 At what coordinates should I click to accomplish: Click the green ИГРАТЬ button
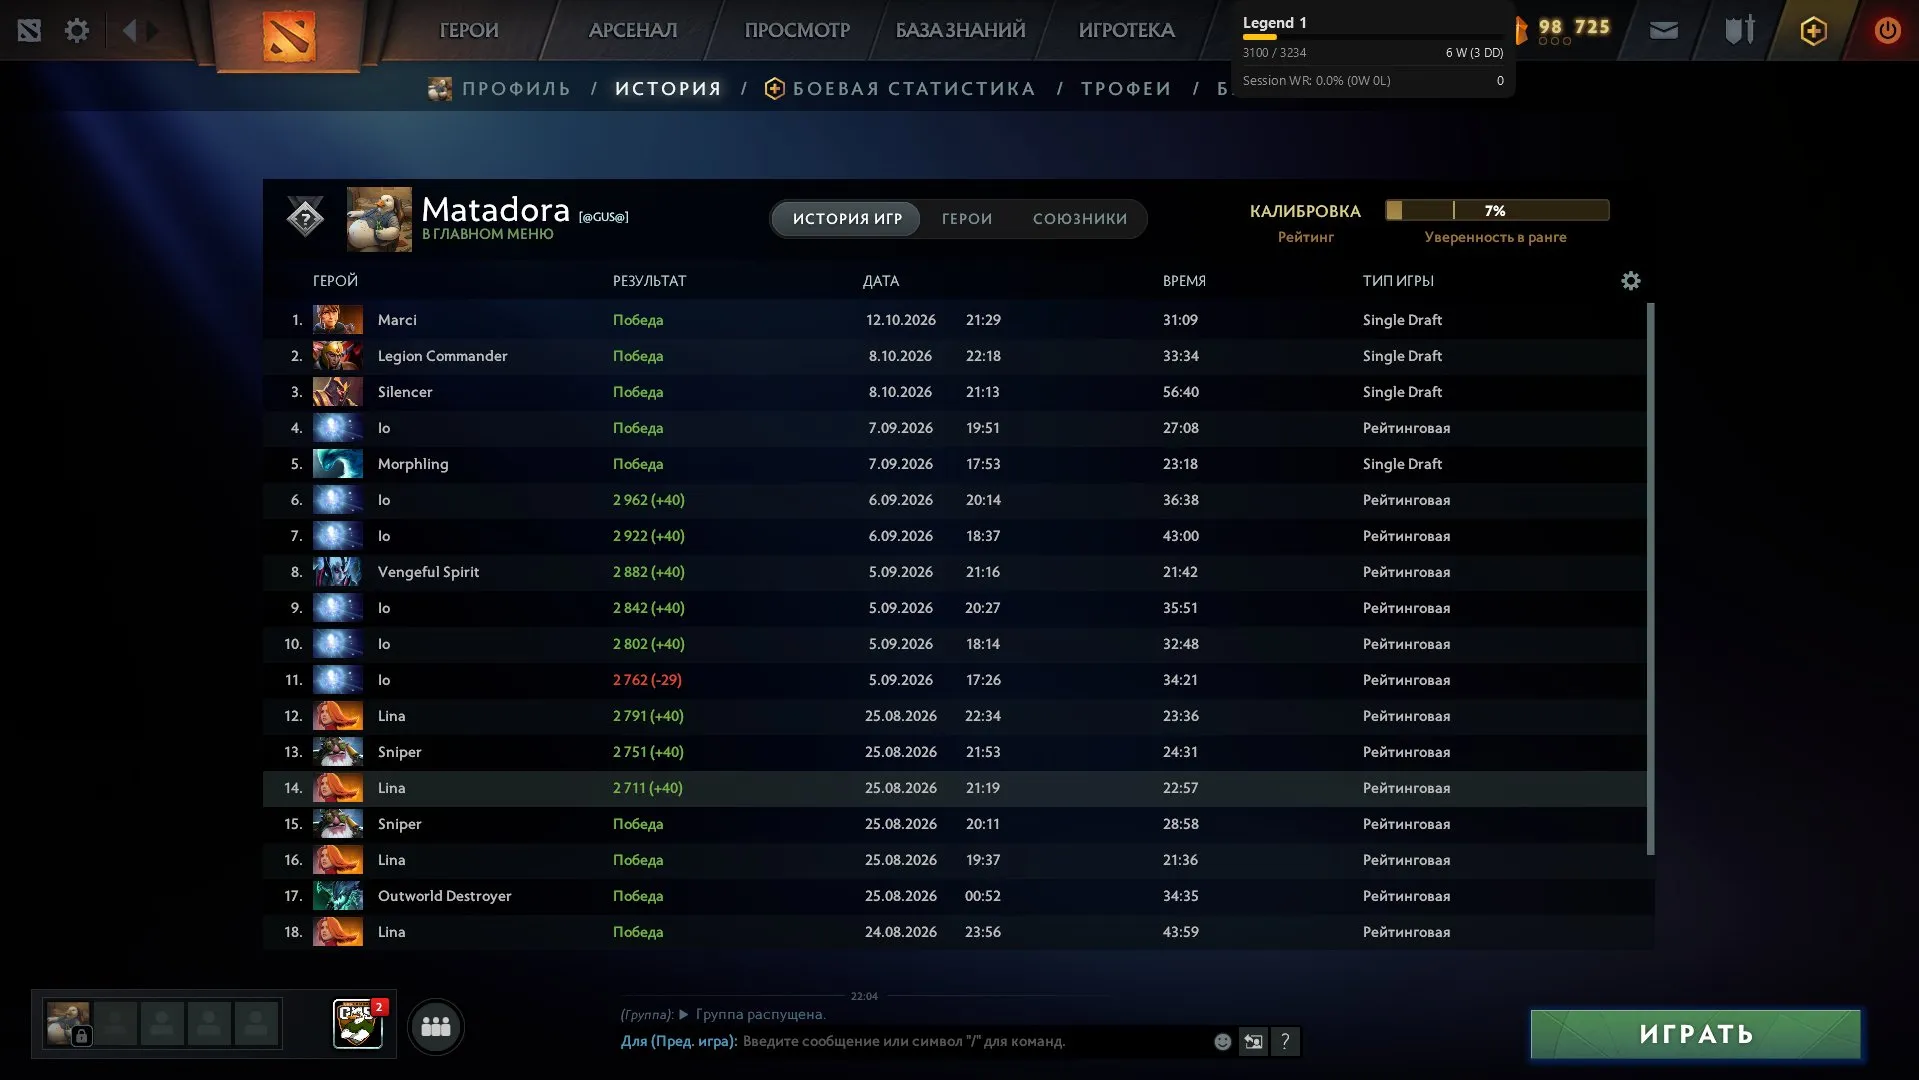point(1696,1034)
